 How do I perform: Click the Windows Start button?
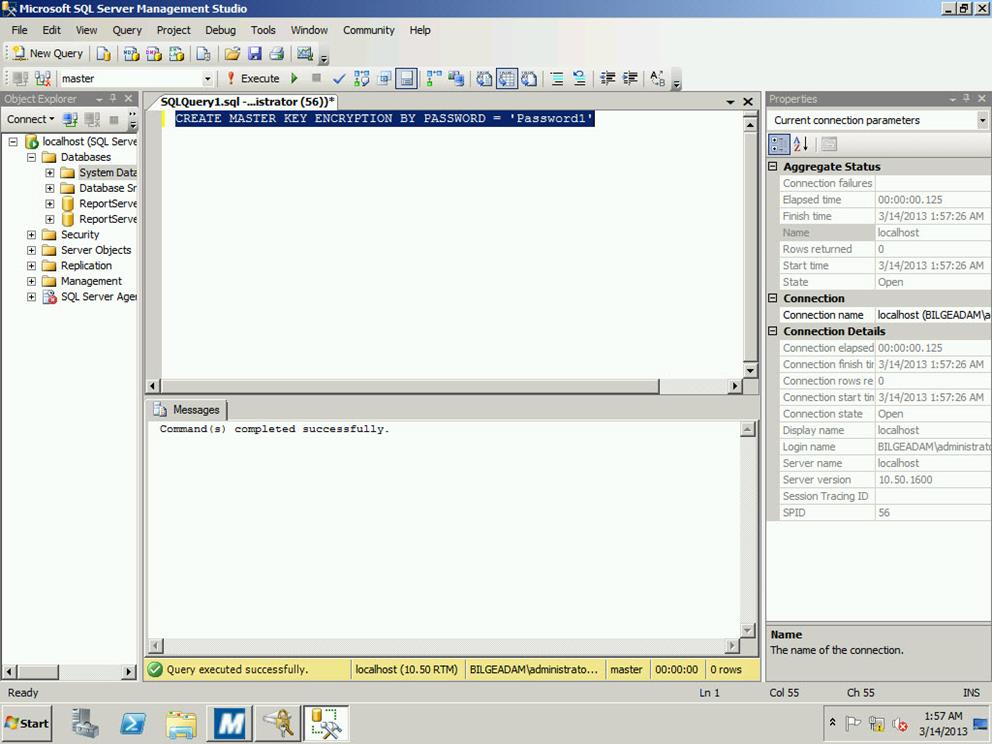coord(27,723)
